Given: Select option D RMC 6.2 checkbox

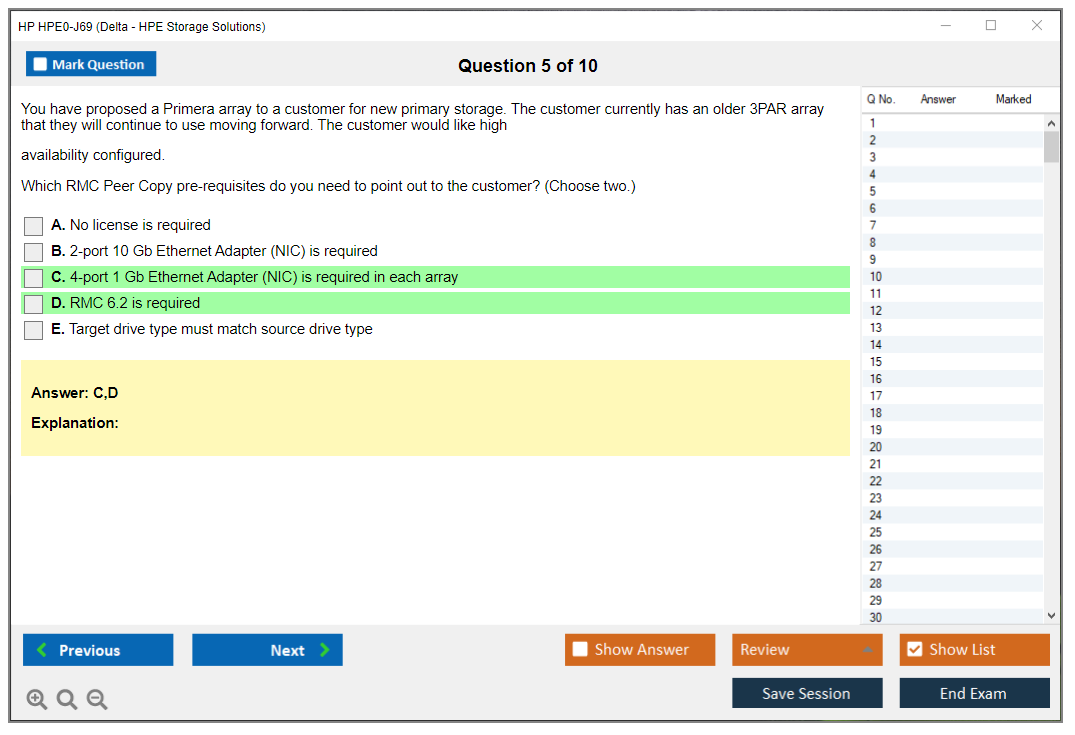Looking at the screenshot, I should 34,304.
